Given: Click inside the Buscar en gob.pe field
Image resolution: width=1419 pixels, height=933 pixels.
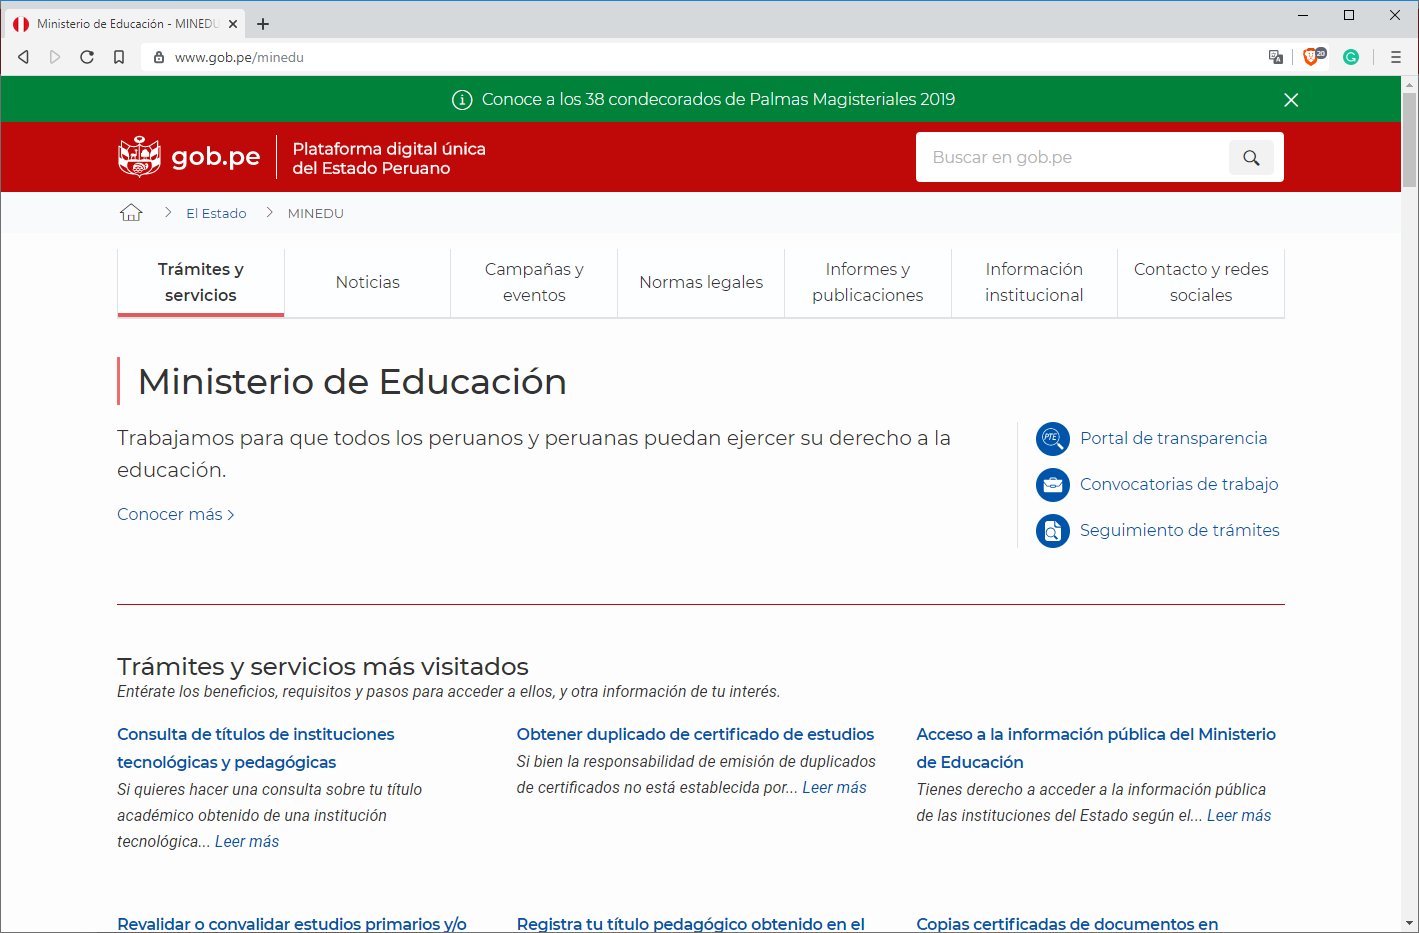Looking at the screenshot, I should click(x=1072, y=157).
